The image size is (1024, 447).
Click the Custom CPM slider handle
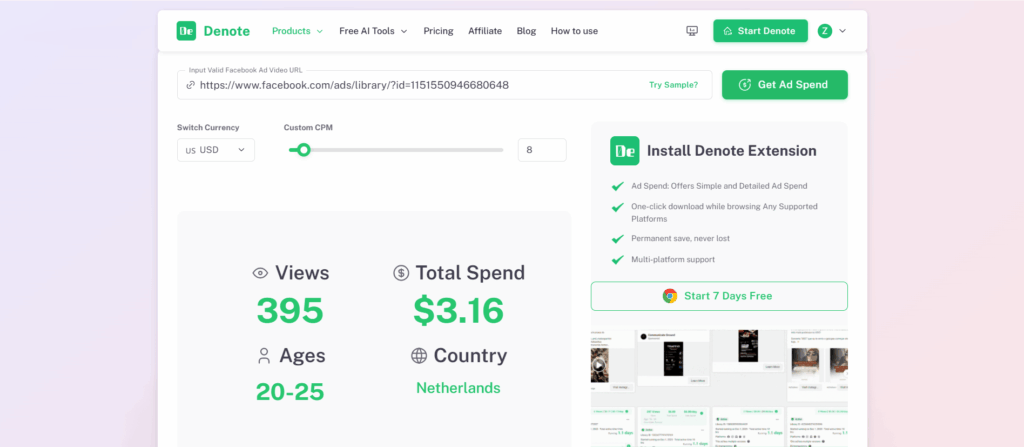[303, 150]
